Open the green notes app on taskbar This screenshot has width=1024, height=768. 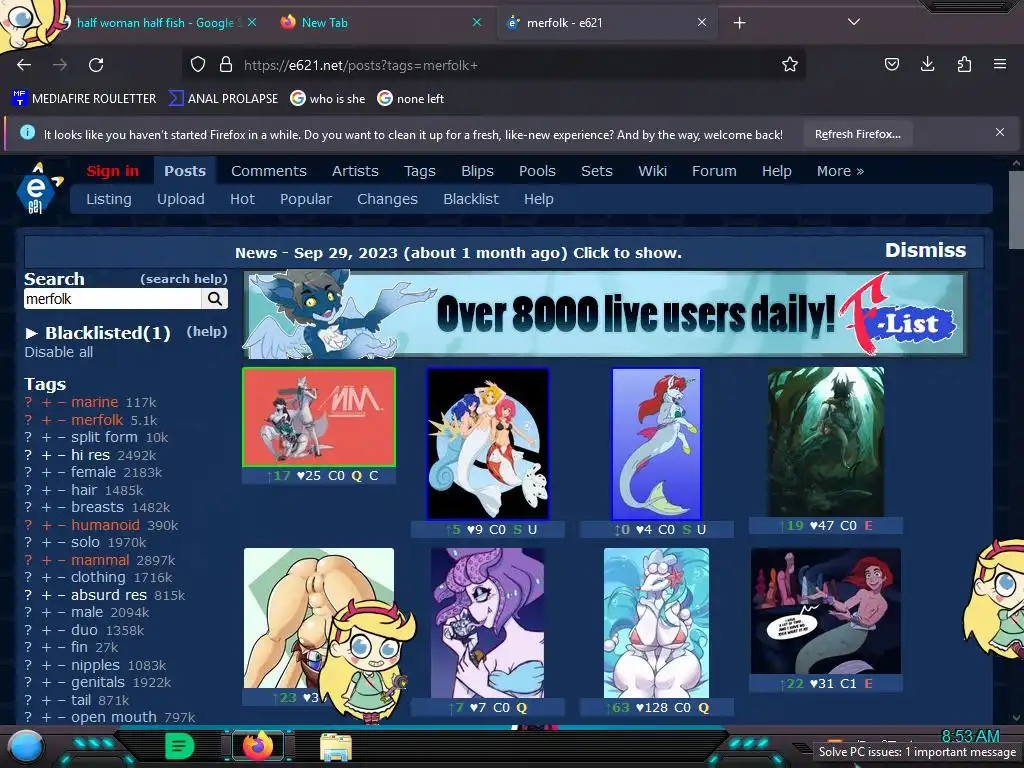pos(180,746)
